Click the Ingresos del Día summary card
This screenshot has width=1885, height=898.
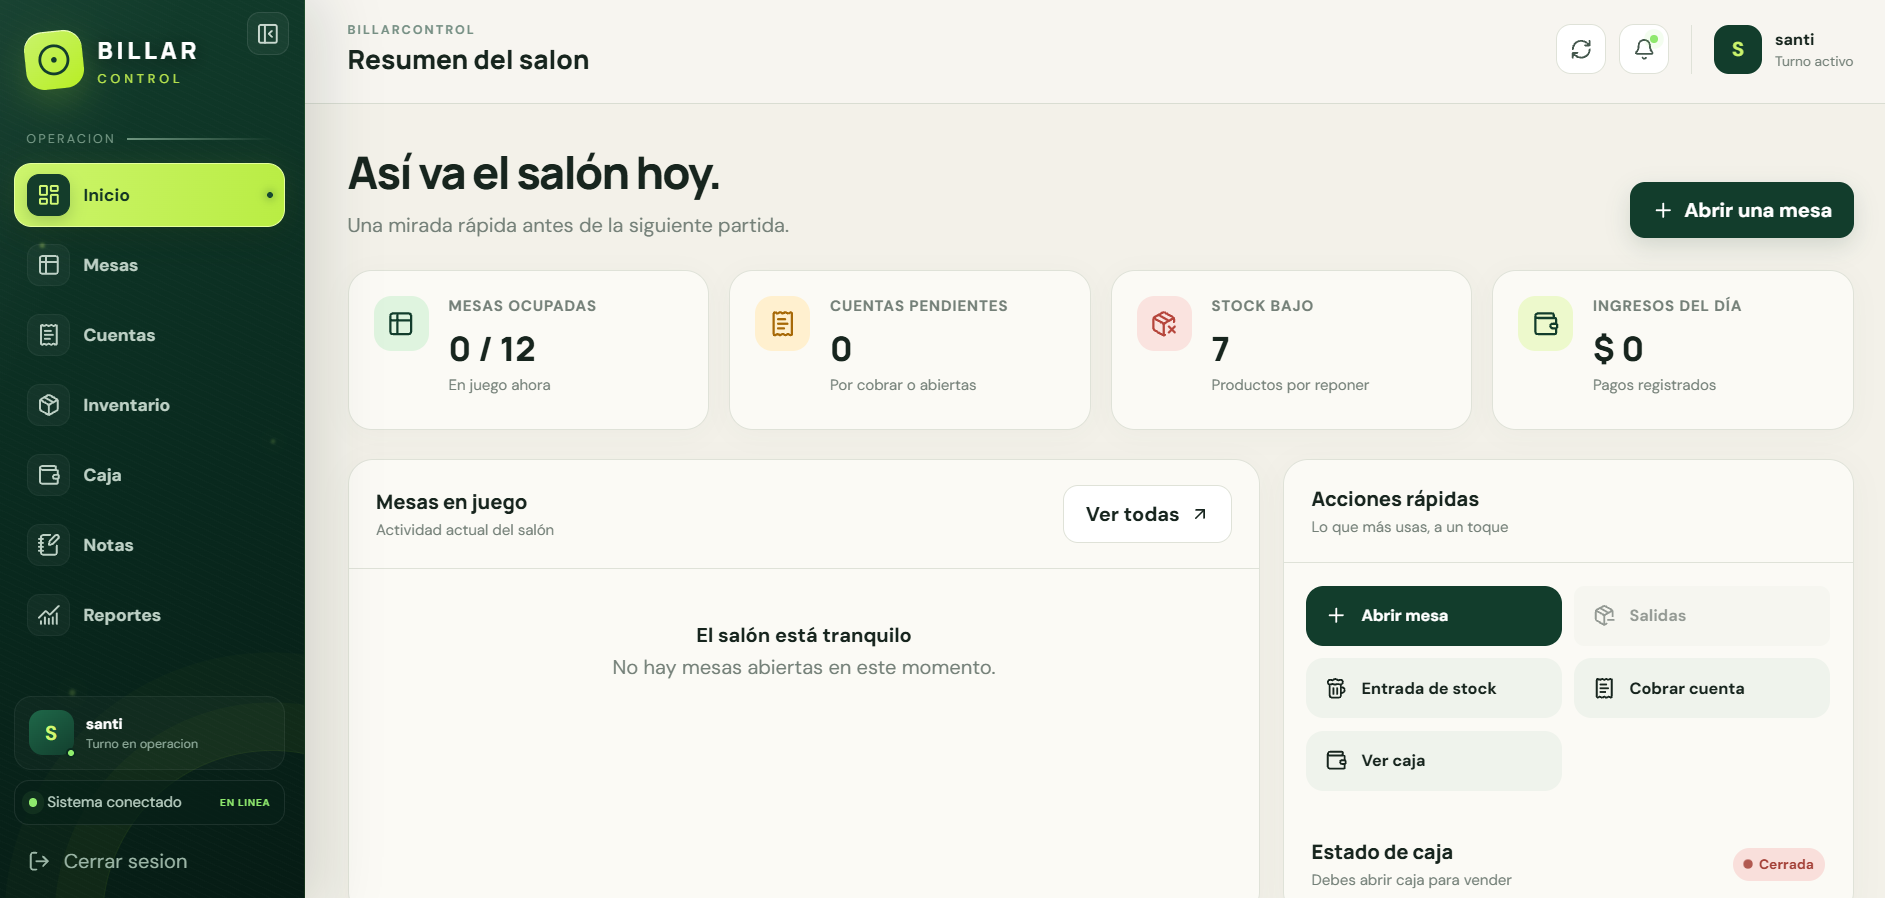click(x=1673, y=350)
